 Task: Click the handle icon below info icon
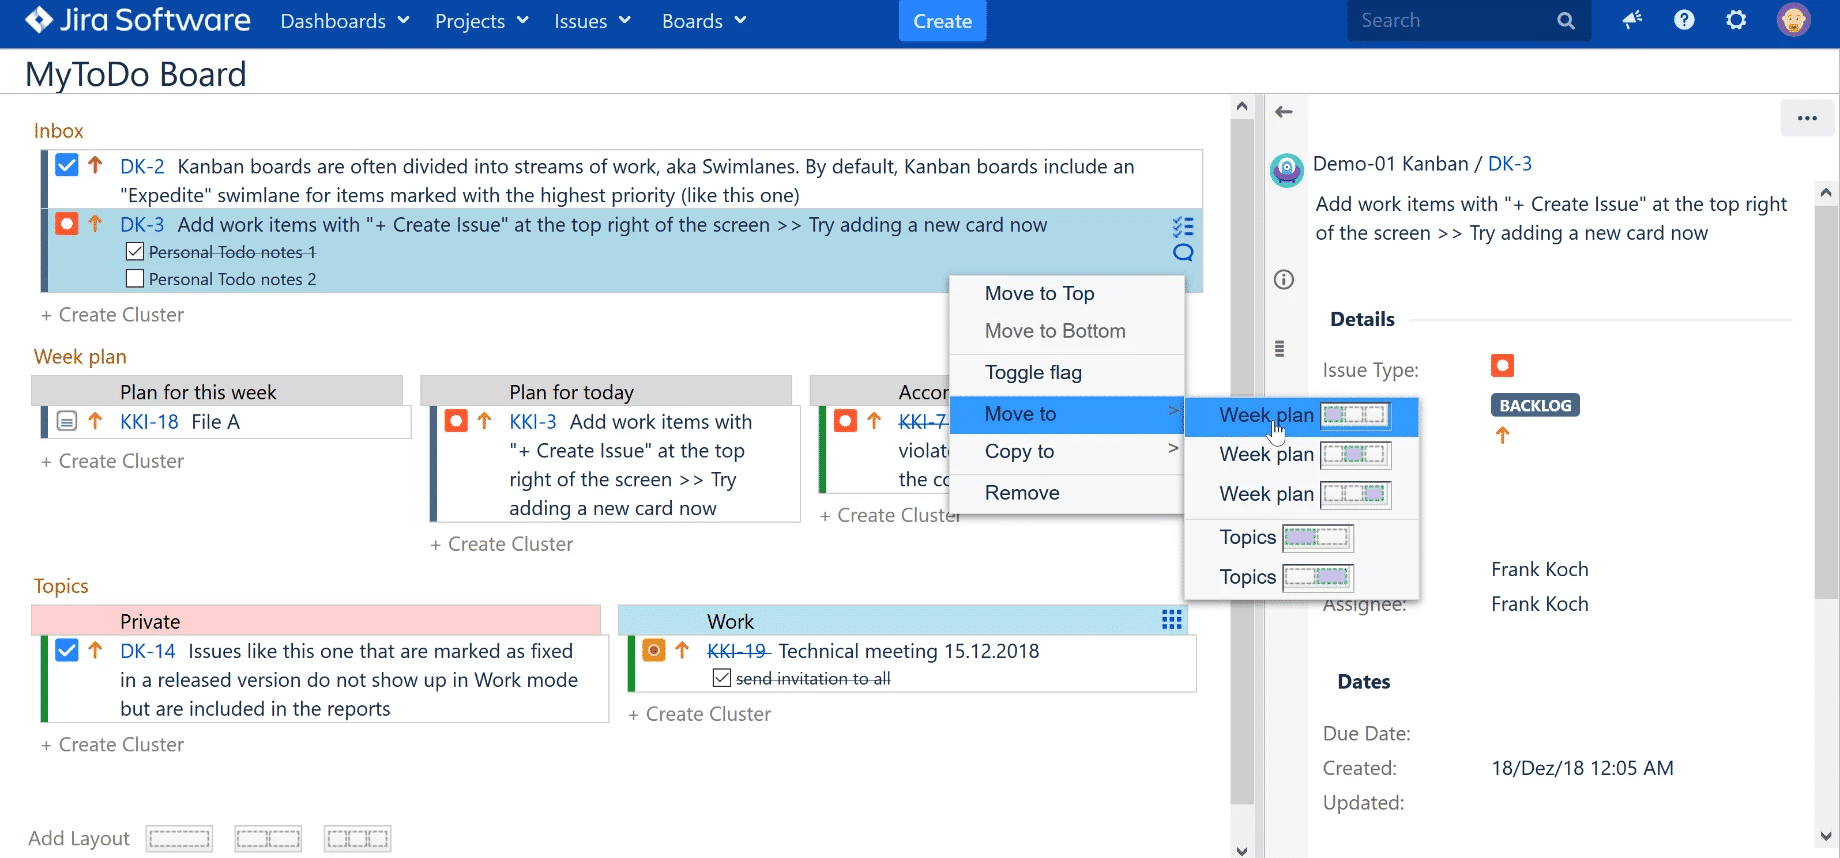tap(1280, 349)
